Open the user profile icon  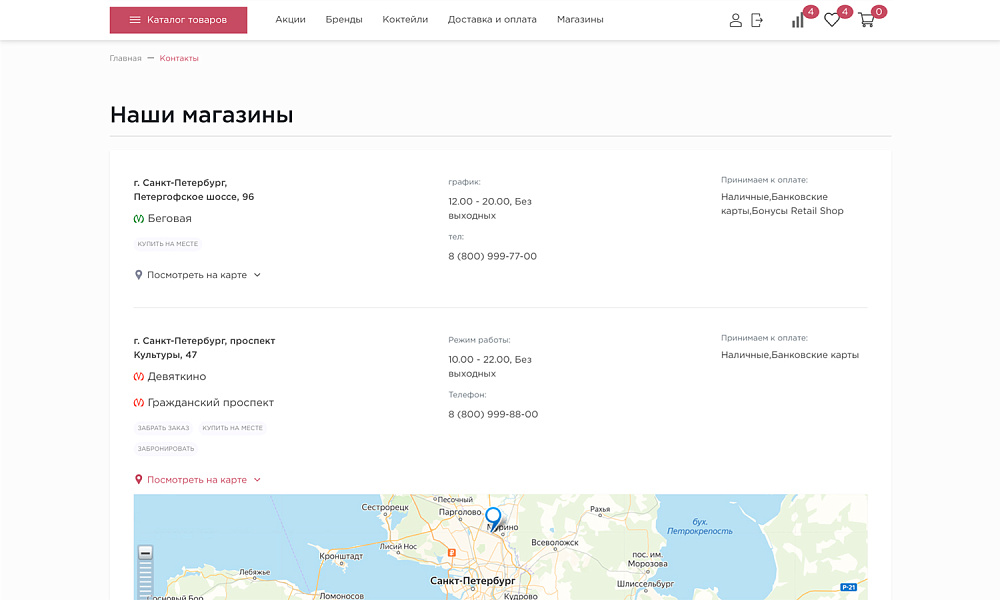click(x=736, y=19)
